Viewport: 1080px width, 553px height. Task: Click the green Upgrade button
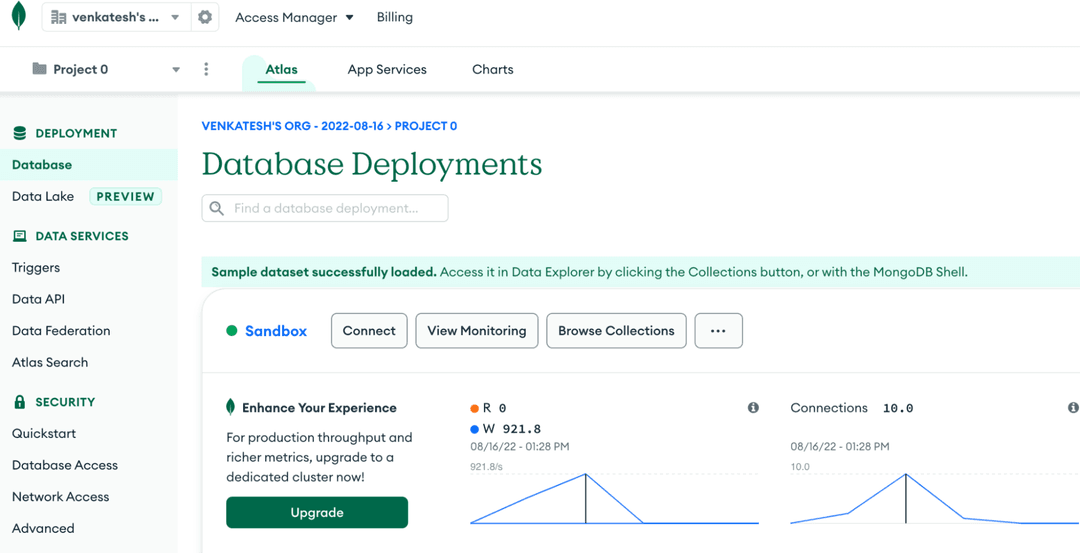pos(317,512)
